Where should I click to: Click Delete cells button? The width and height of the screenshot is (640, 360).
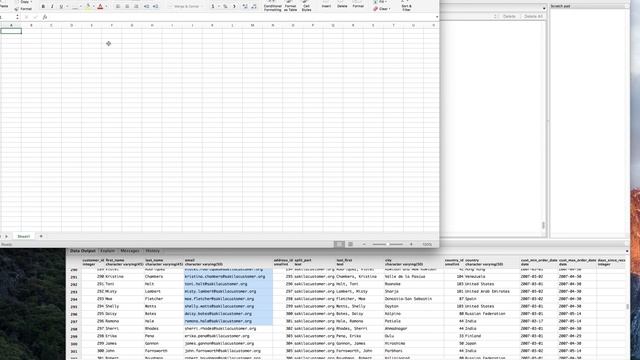(x=342, y=4)
